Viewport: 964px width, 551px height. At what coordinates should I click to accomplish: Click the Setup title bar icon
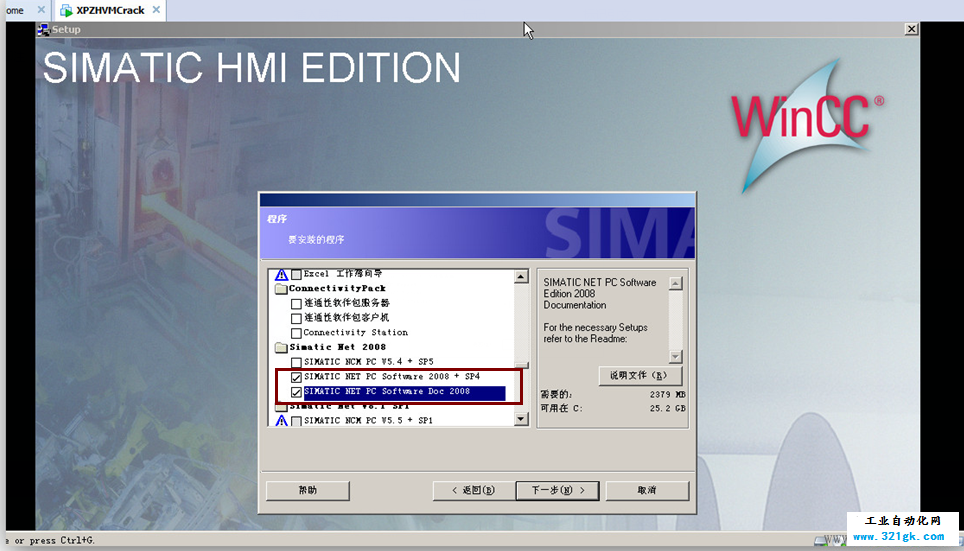(x=44, y=30)
